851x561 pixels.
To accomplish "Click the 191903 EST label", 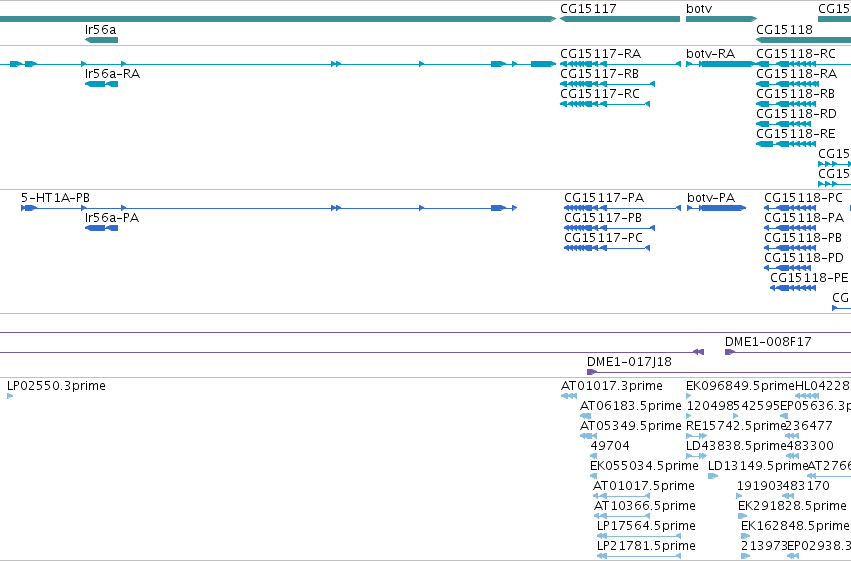I will [759, 486].
